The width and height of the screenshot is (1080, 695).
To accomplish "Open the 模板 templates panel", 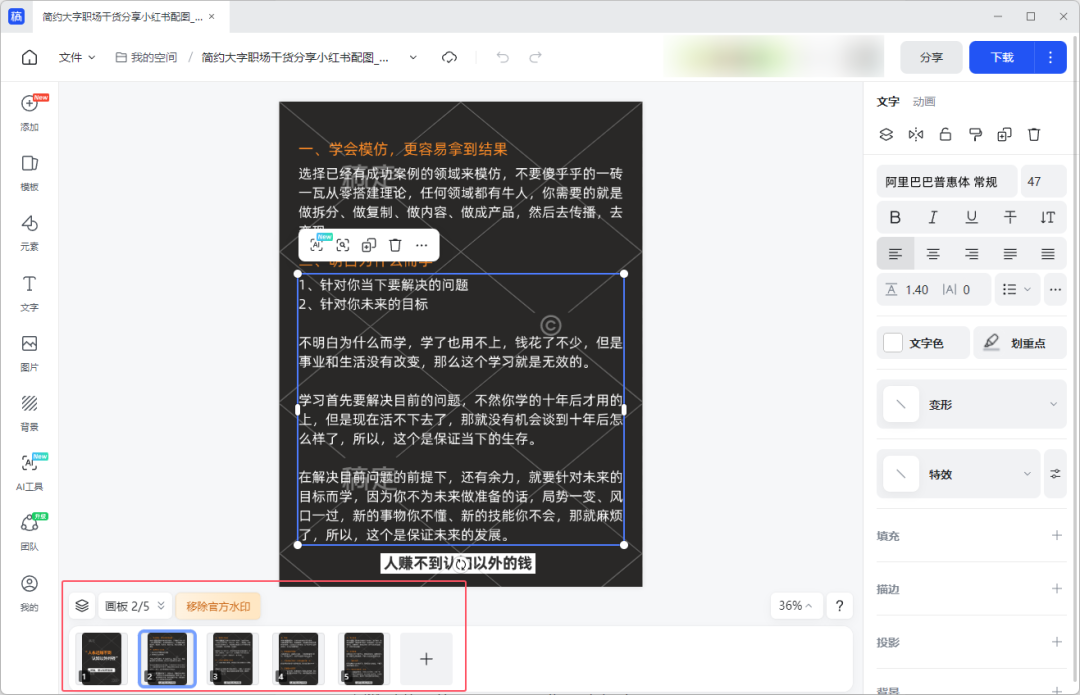I will [x=29, y=173].
